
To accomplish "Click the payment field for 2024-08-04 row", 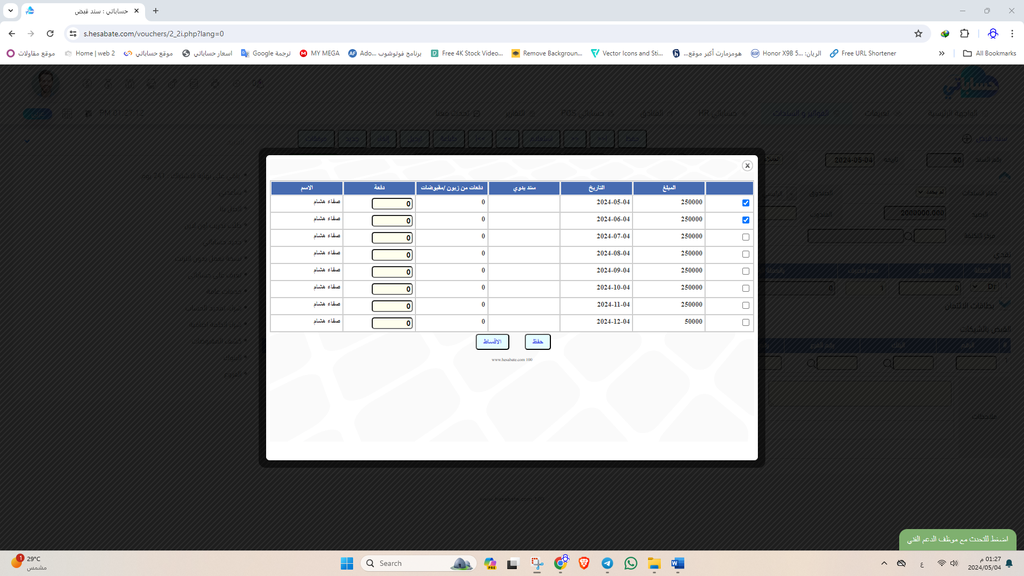I will click(x=392, y=255).
